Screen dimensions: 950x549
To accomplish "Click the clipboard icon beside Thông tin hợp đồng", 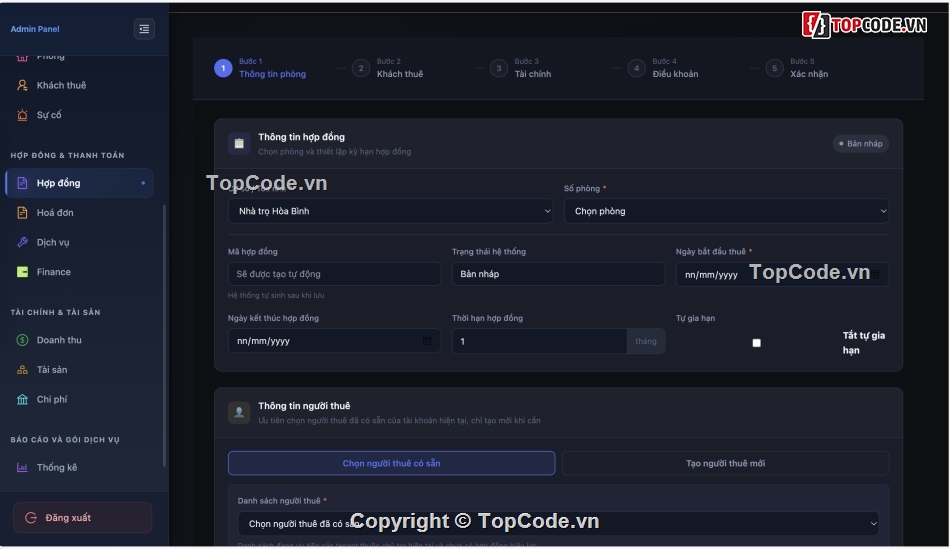I will point(239,144).
